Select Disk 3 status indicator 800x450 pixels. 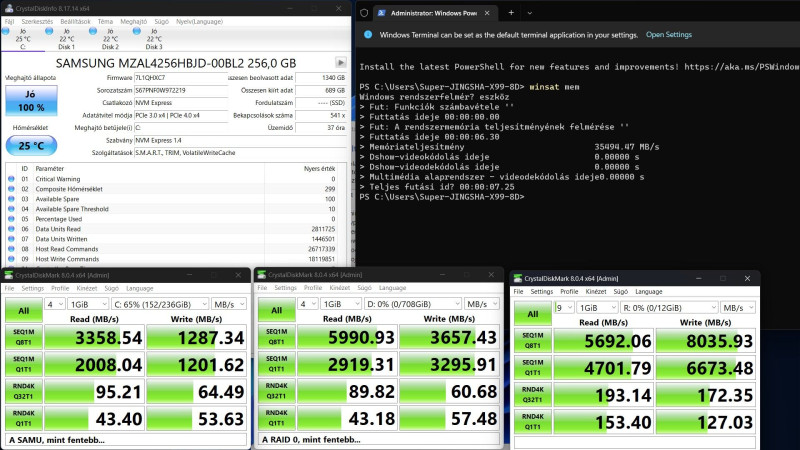pos(154,39)
